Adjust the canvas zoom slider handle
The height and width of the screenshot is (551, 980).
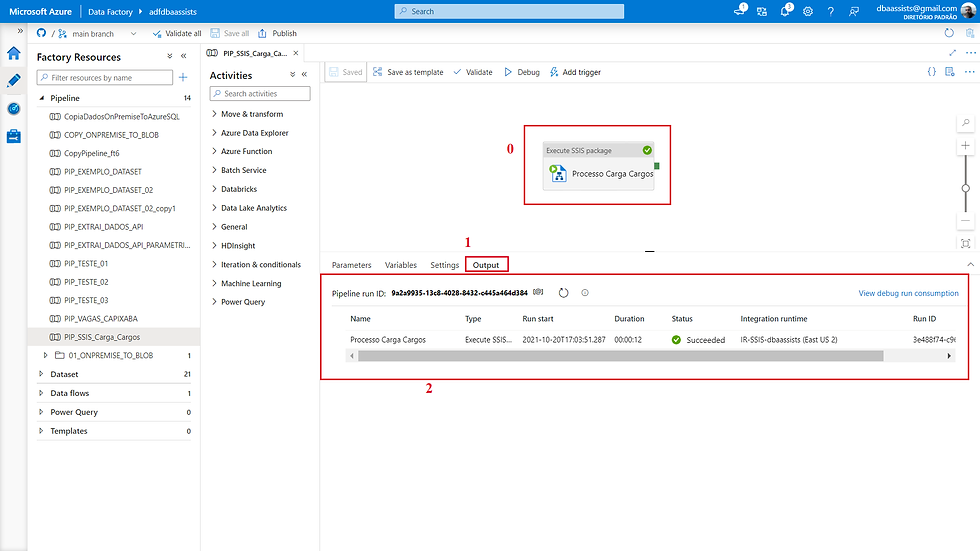(x=966, y=188)
